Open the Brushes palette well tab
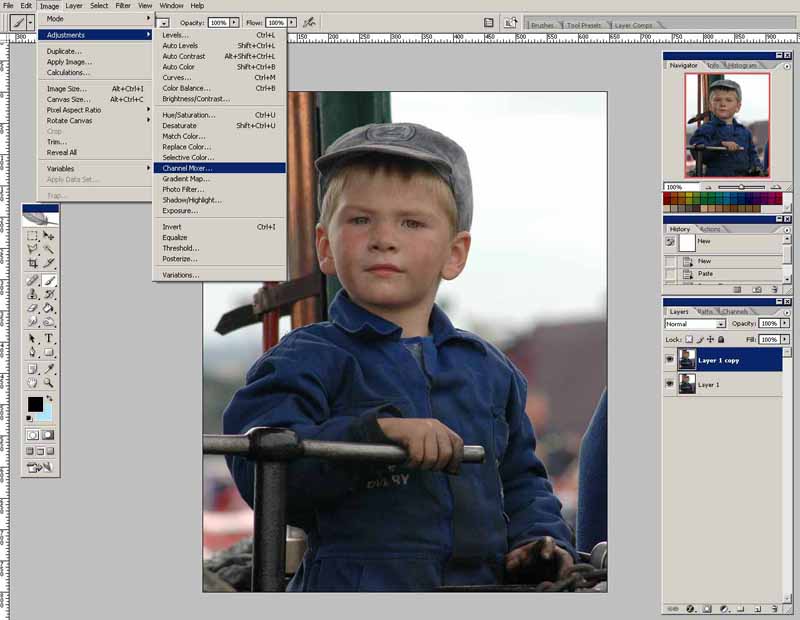 (x=542, y=25)
